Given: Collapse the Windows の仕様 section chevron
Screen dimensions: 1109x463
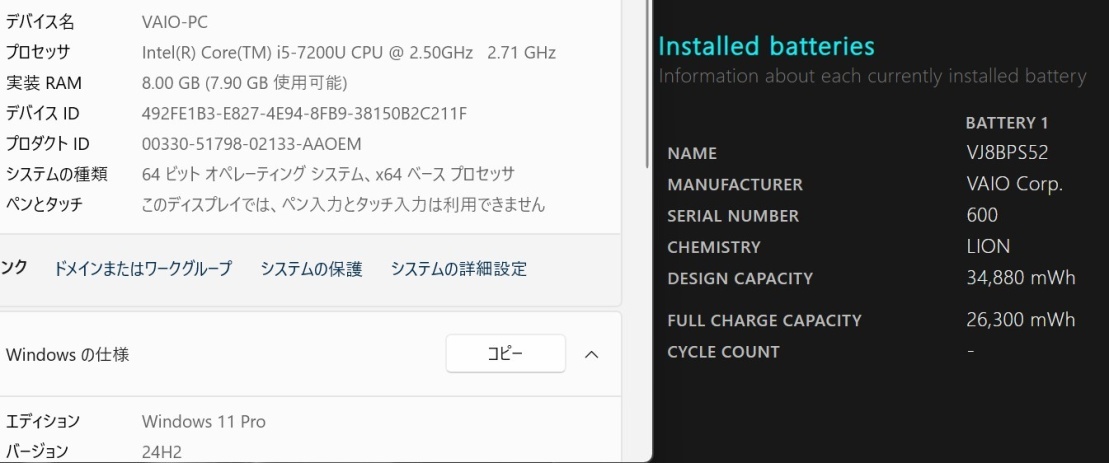Looking at the screenshot, I should [x=591, y=354].
